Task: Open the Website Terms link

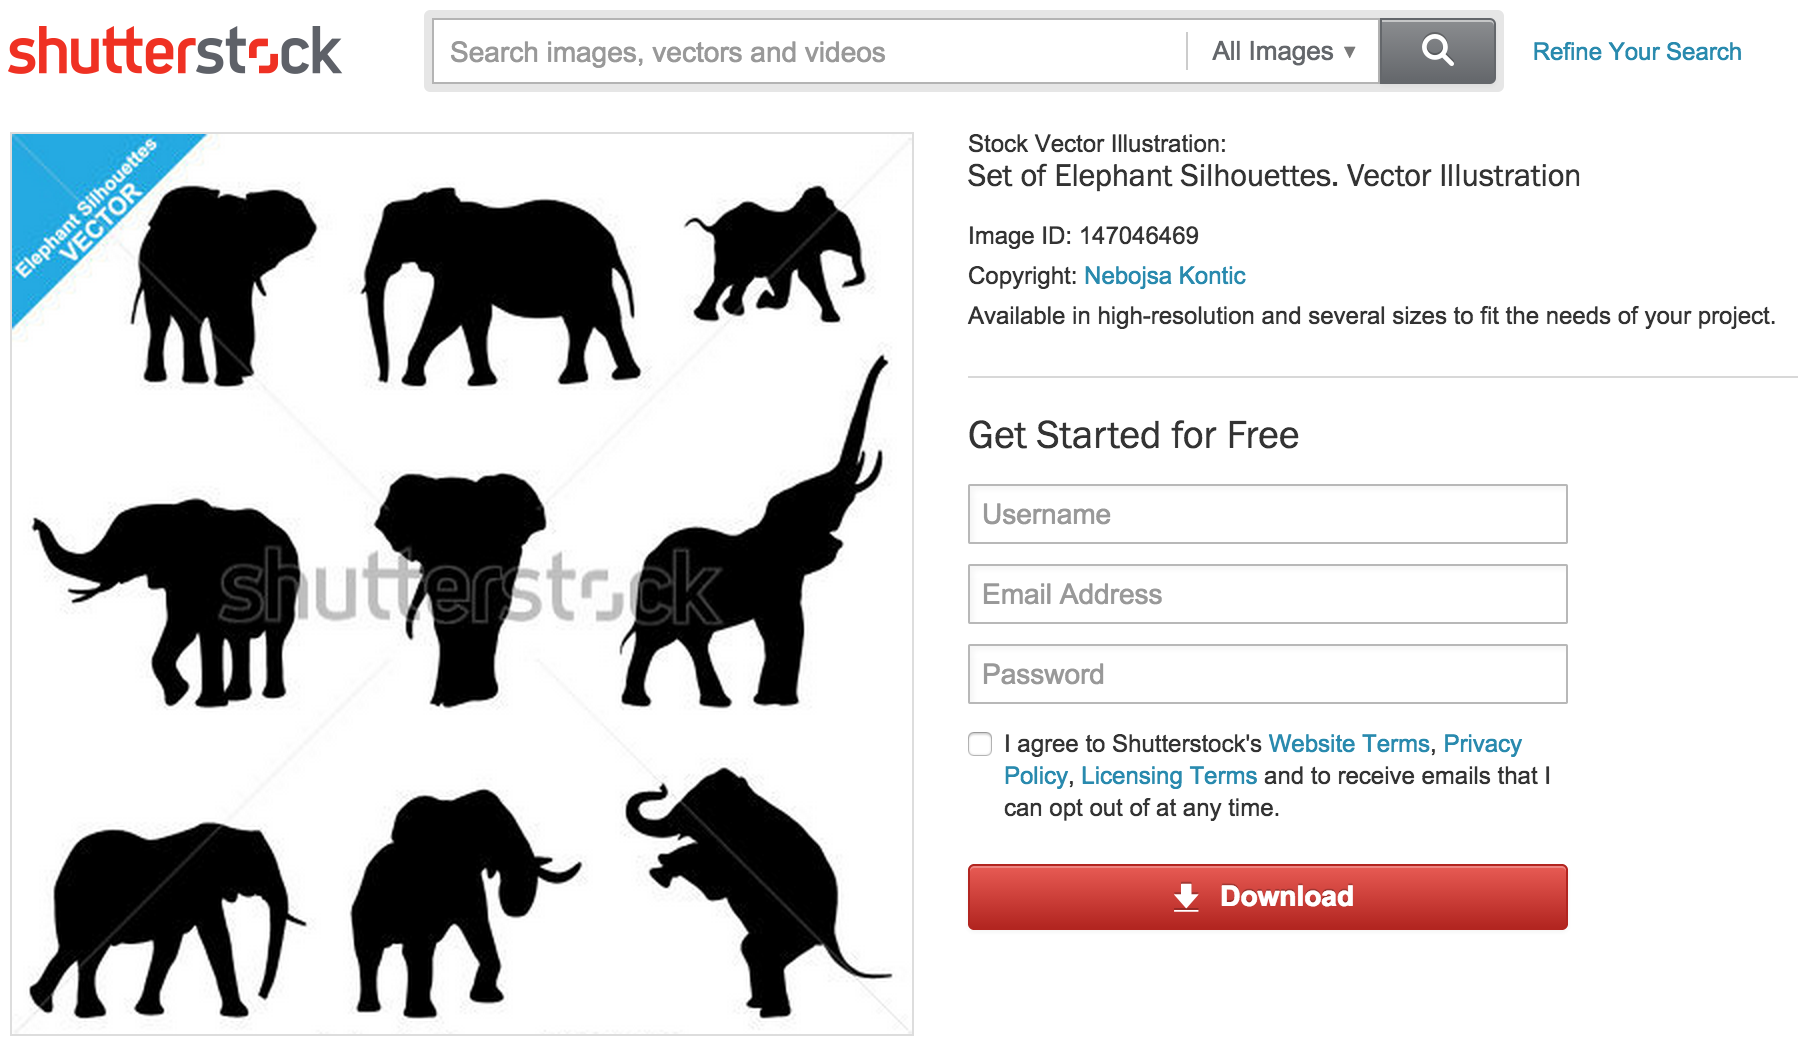Action: (1348, 744)
